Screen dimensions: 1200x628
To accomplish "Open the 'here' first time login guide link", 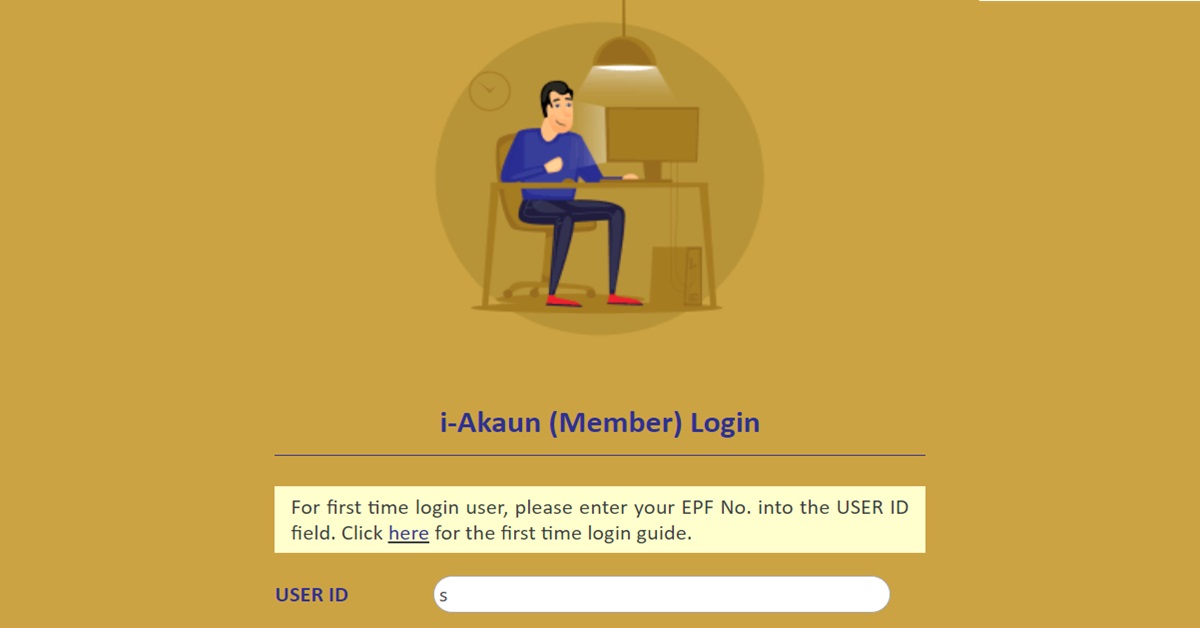I will (408, 533).
